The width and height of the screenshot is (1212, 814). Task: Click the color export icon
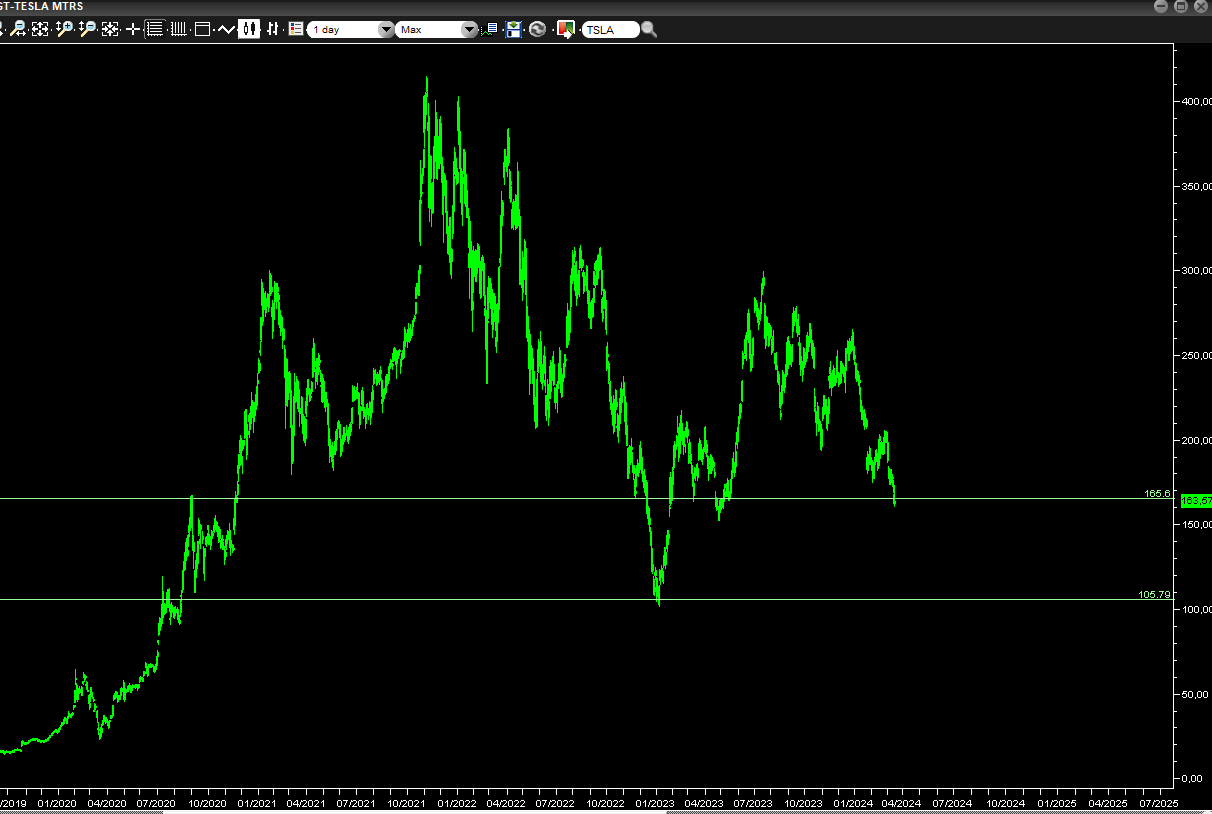[566, 29]
